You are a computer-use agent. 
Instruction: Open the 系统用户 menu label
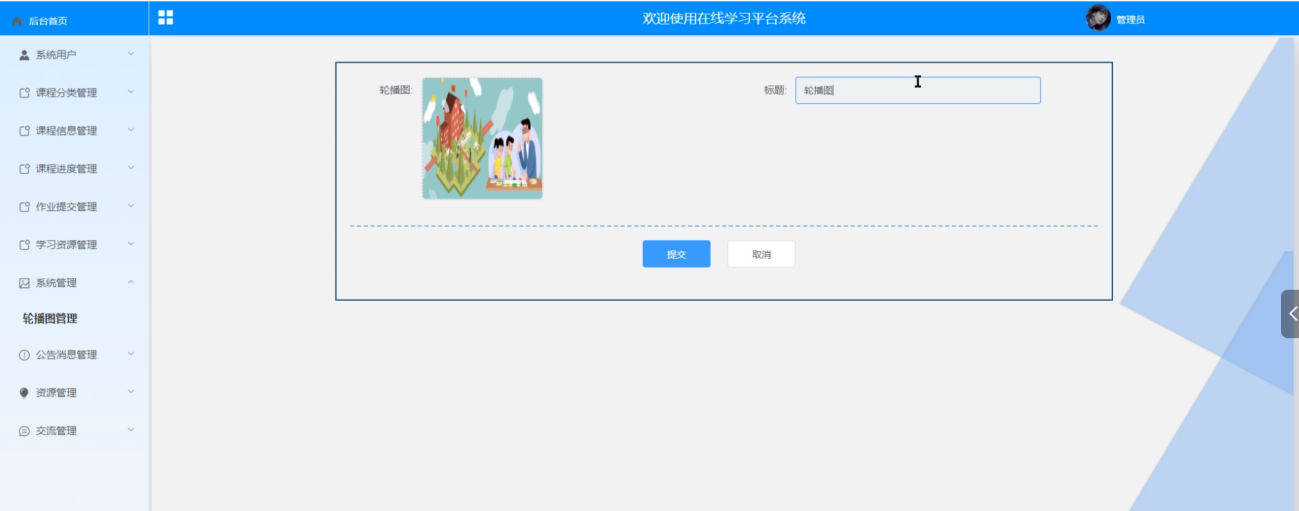pyautogui.click(x=56, y=55)
